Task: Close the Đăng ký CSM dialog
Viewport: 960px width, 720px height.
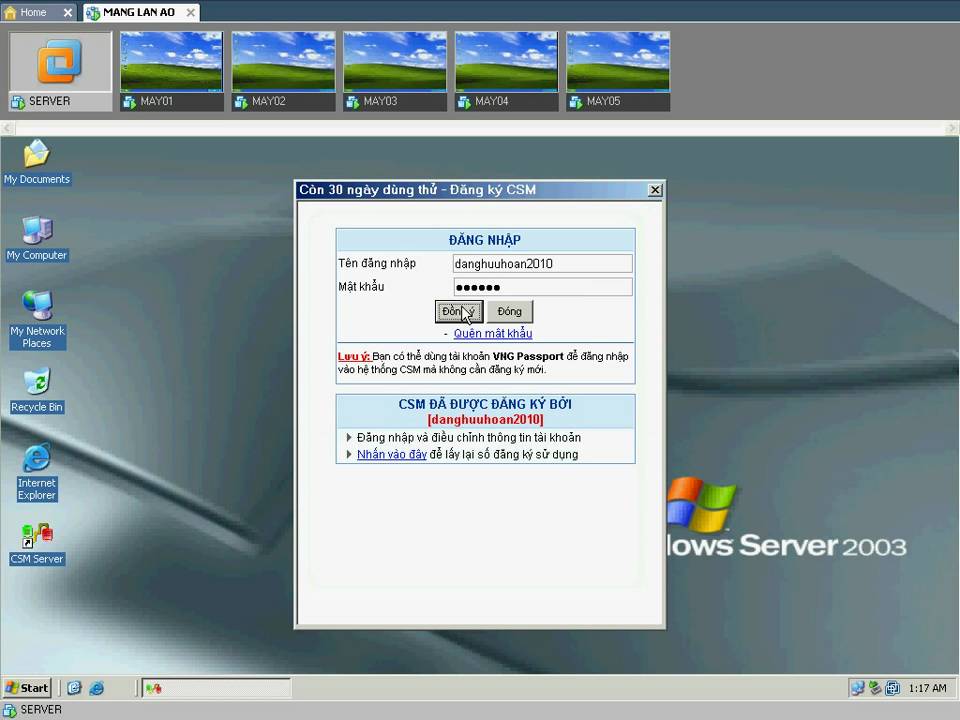Action: point(654,190)
